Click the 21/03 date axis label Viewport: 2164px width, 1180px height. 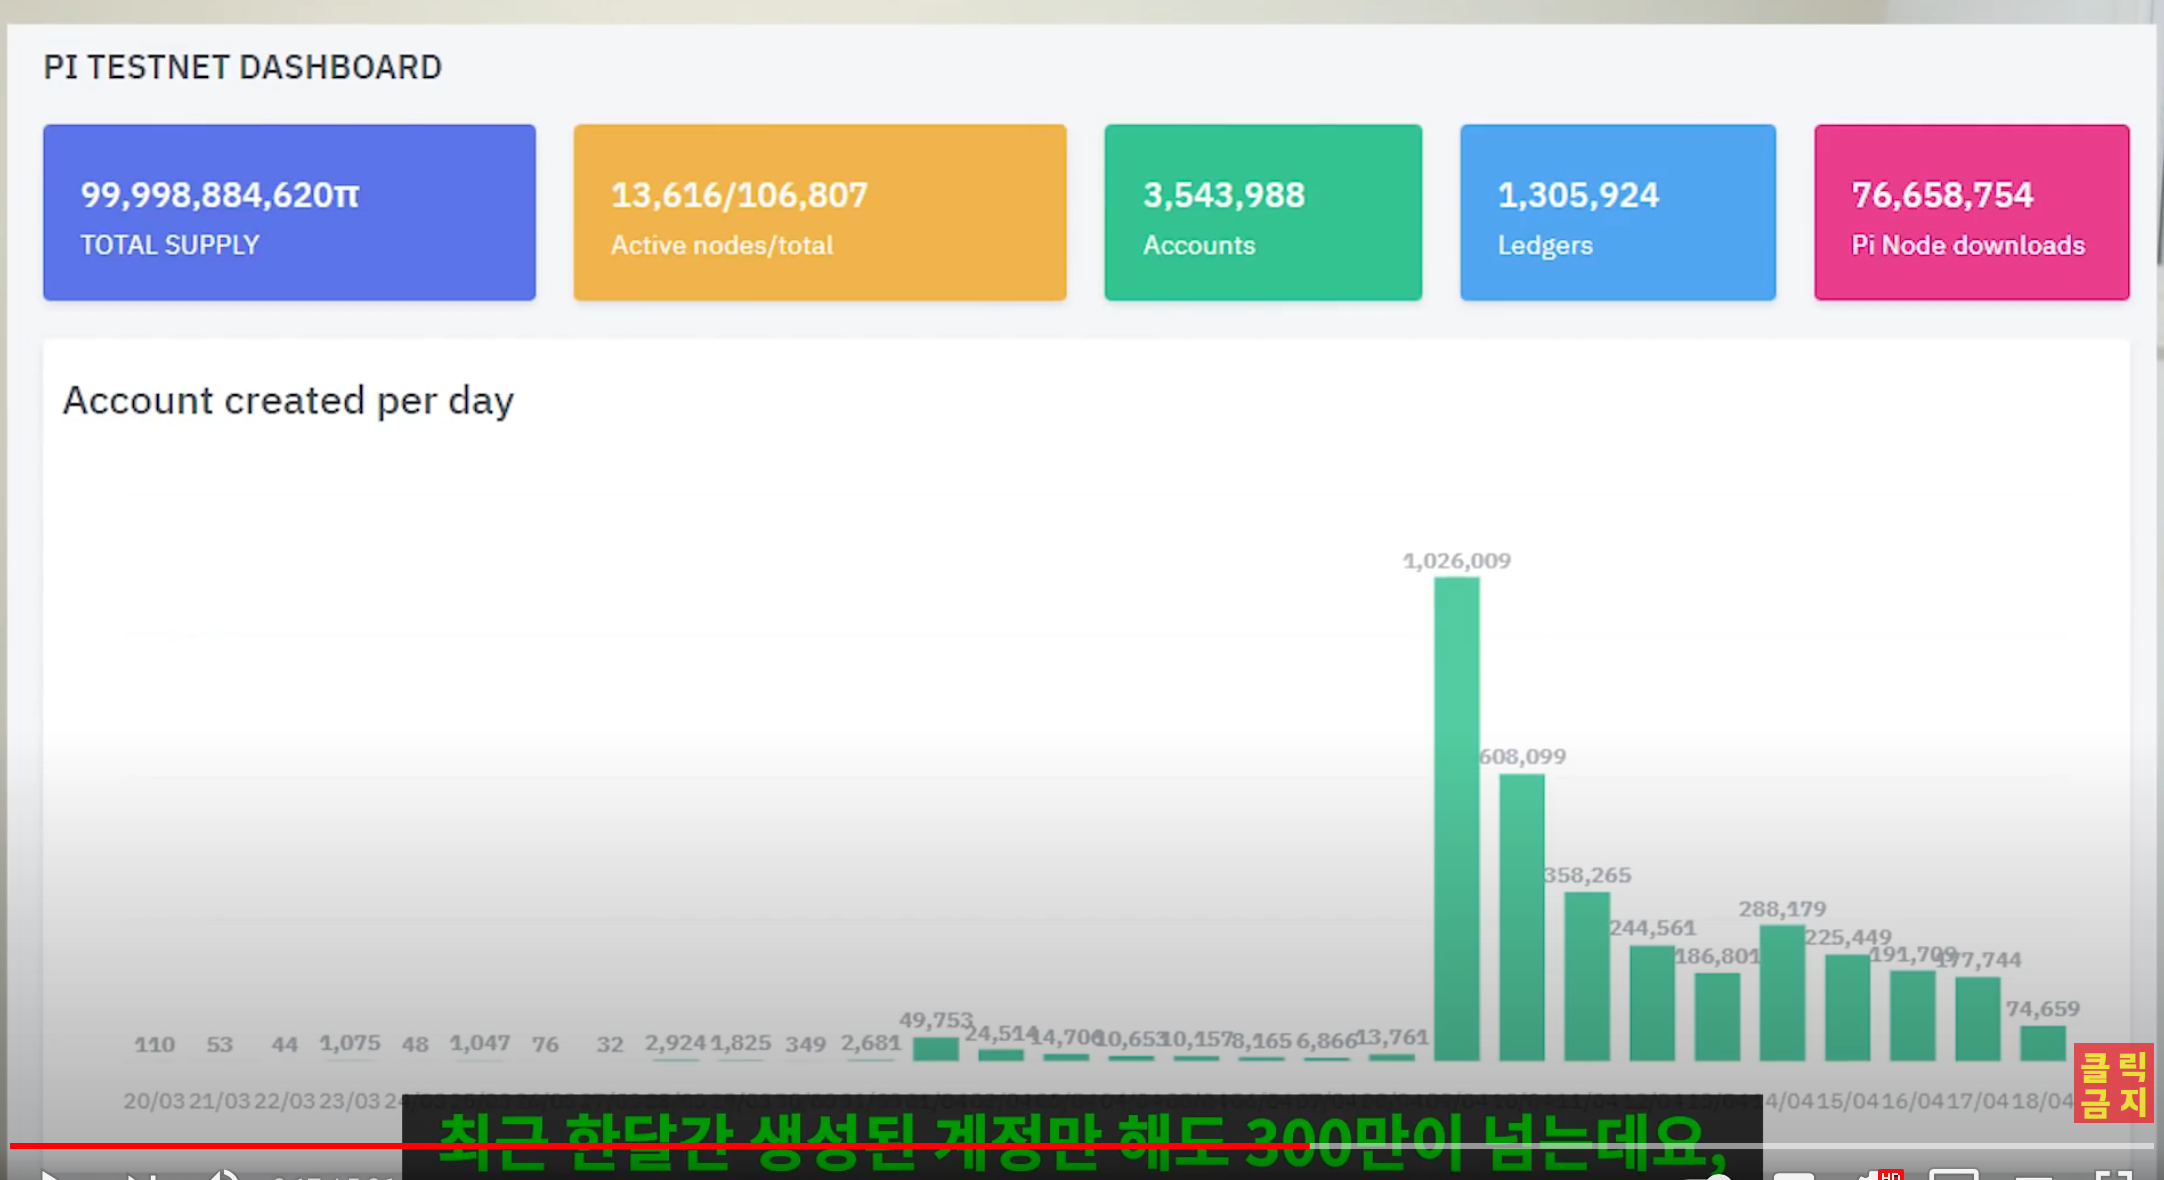(220, 1101)
